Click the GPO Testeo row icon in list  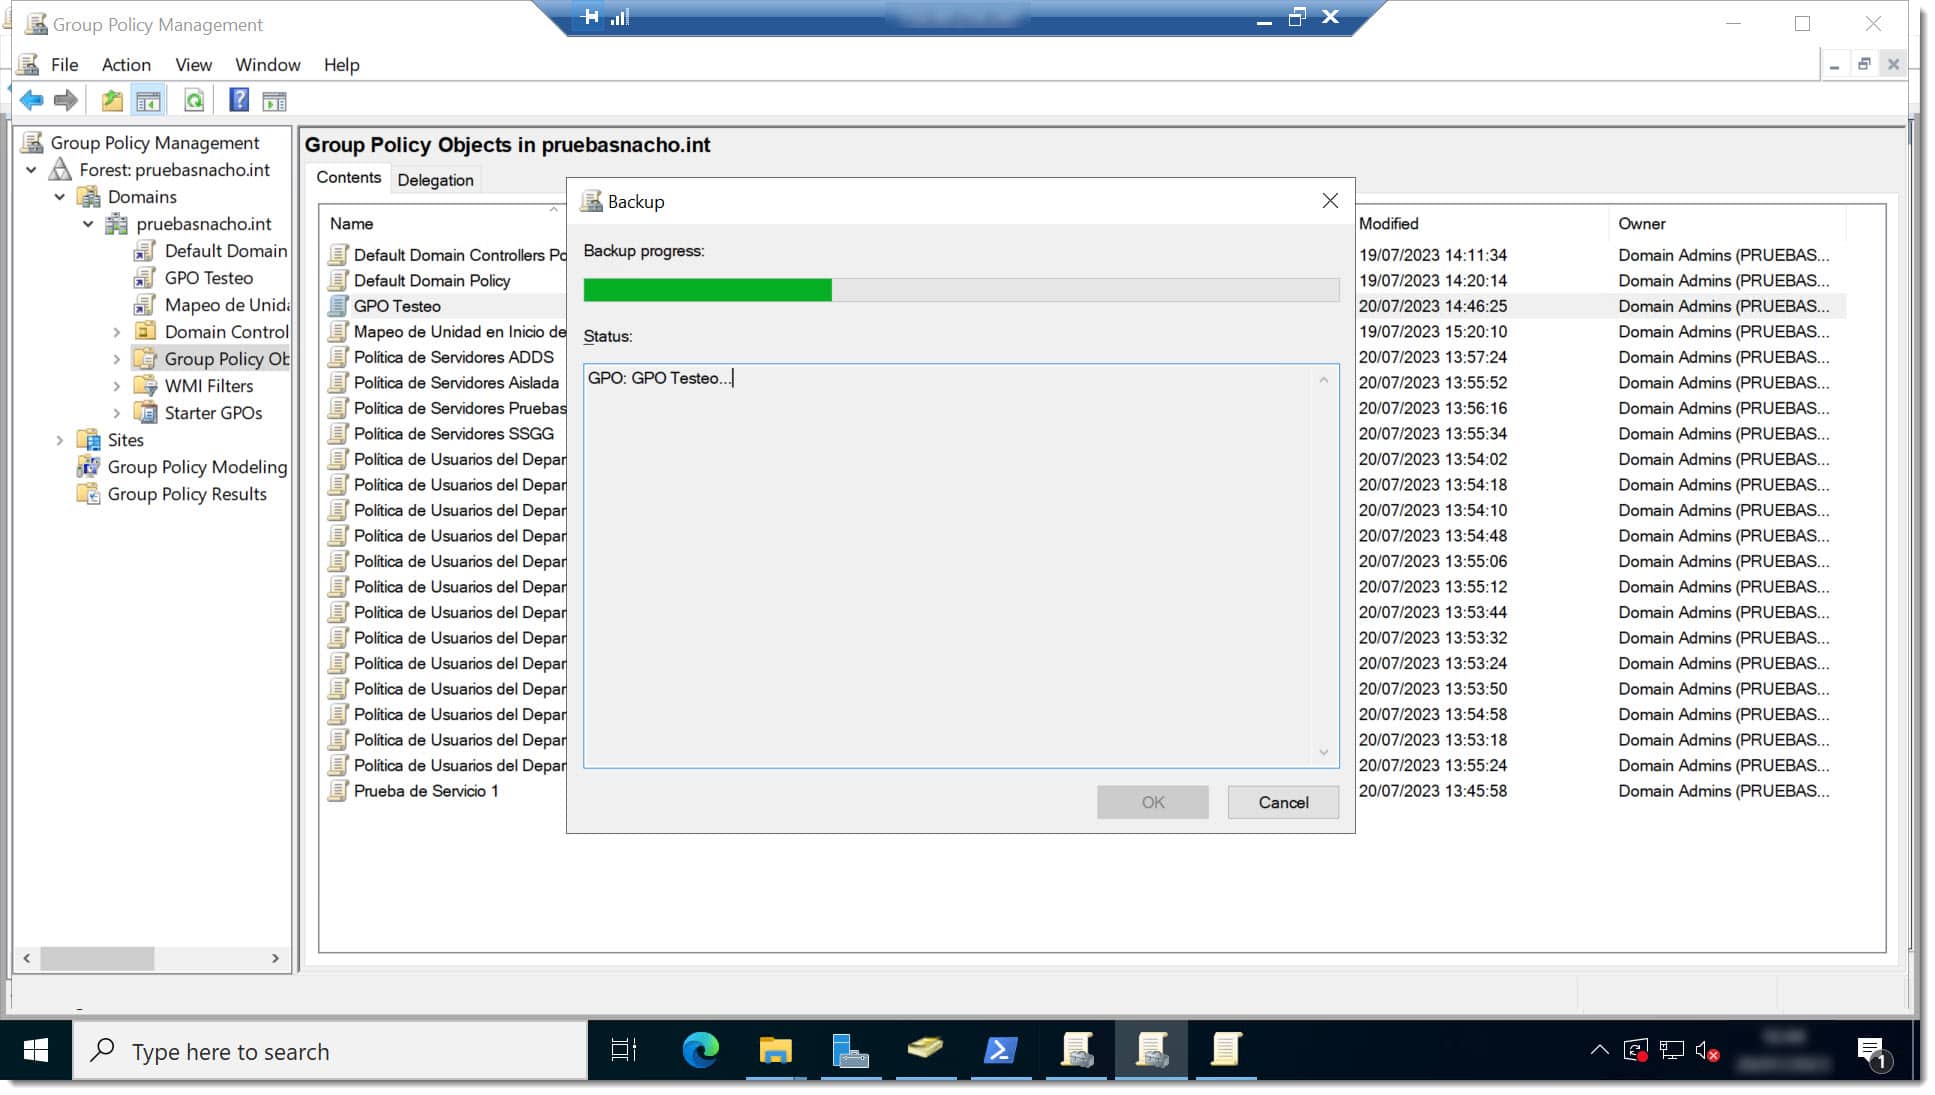click(x=338, y=306)
